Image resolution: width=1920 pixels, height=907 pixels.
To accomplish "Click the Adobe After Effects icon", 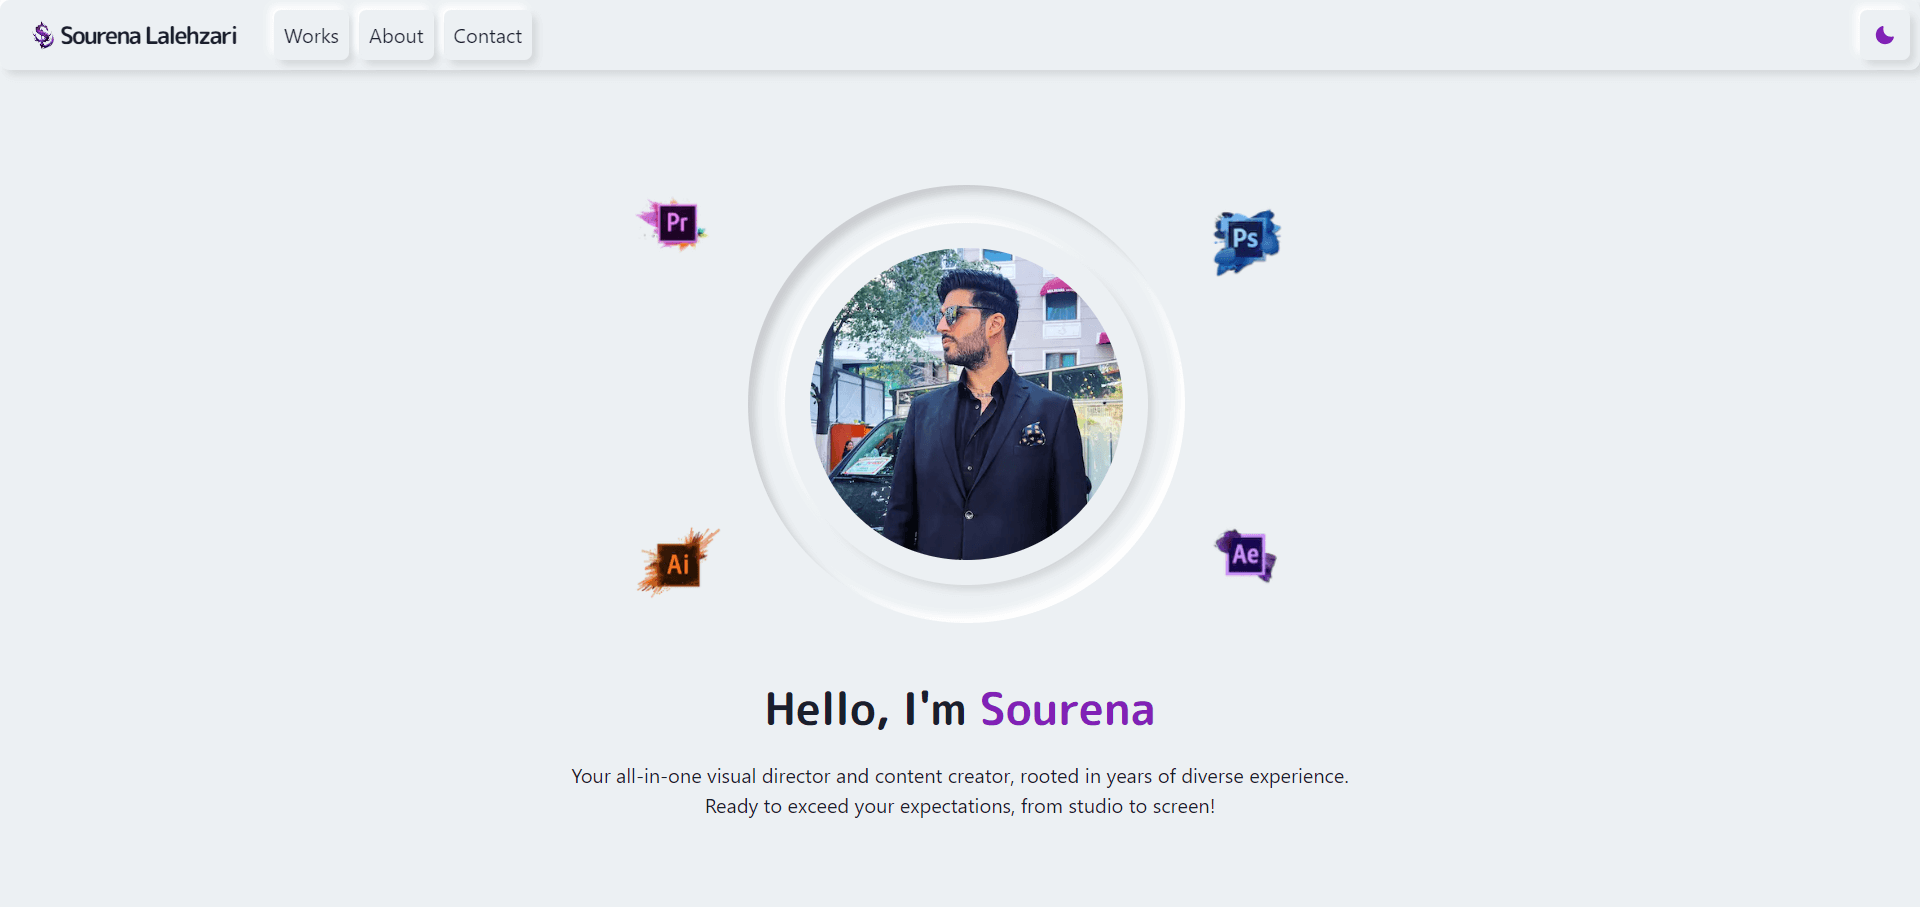I will pos(1245,554).
